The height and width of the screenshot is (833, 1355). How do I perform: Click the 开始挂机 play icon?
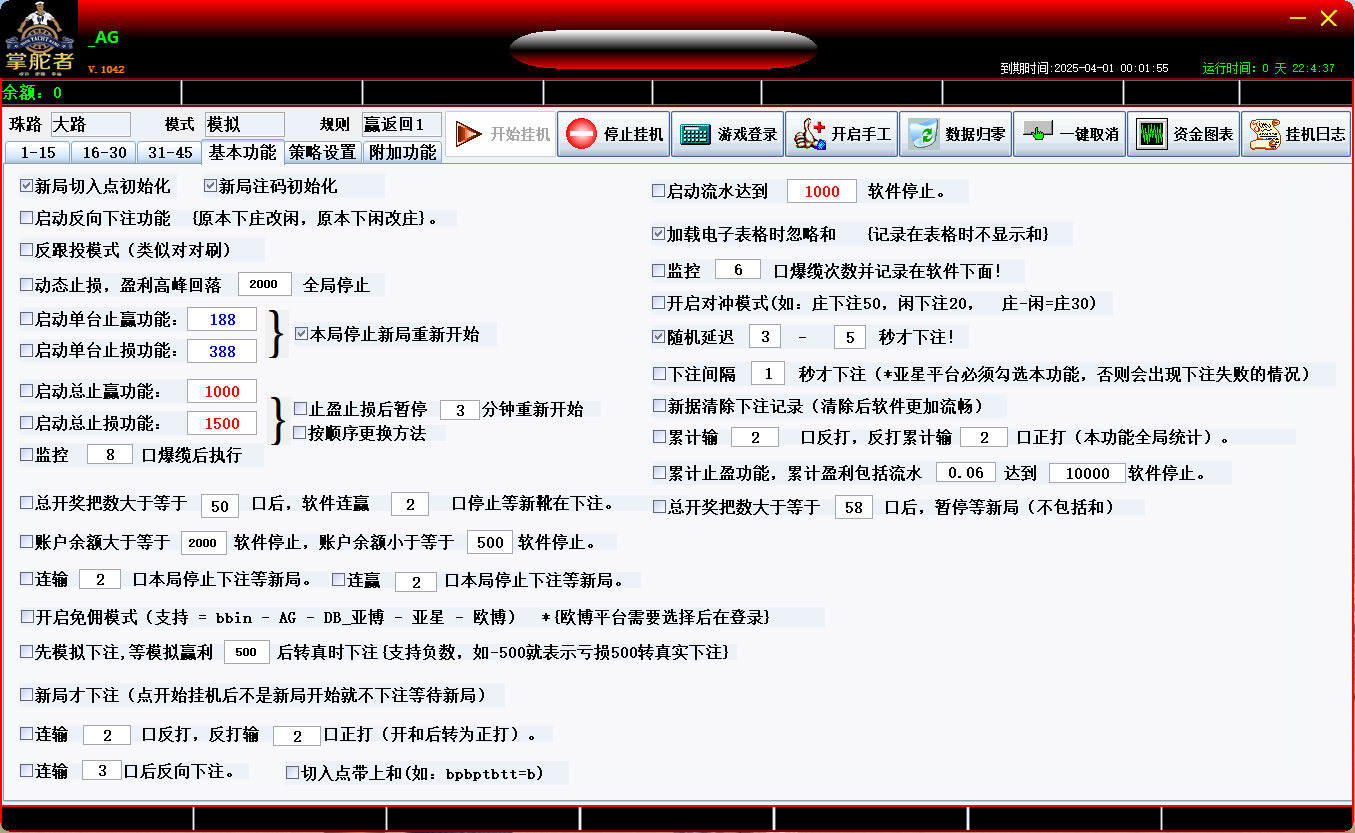coord(468,134)
